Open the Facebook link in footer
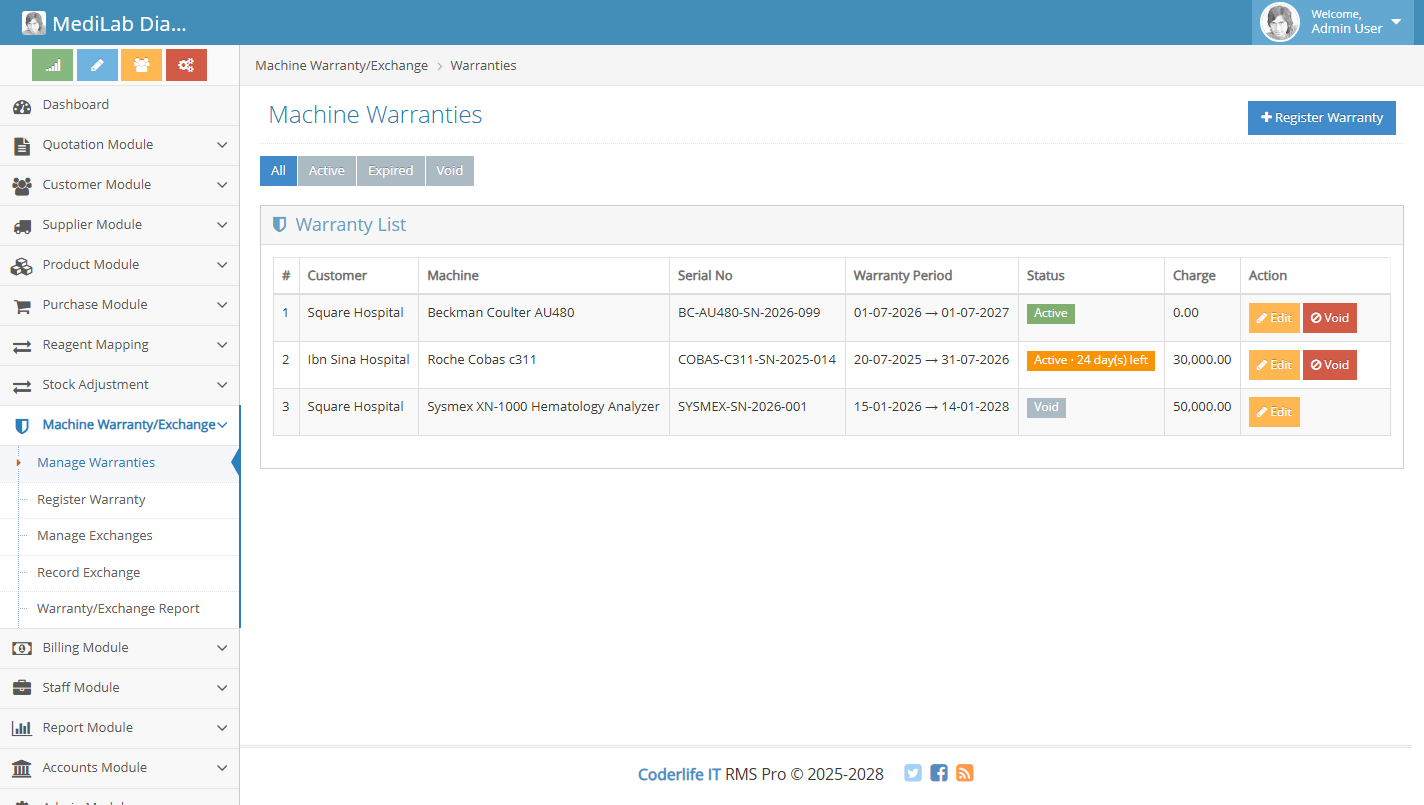The image size is (1424, 805). [x=939, y=773]
